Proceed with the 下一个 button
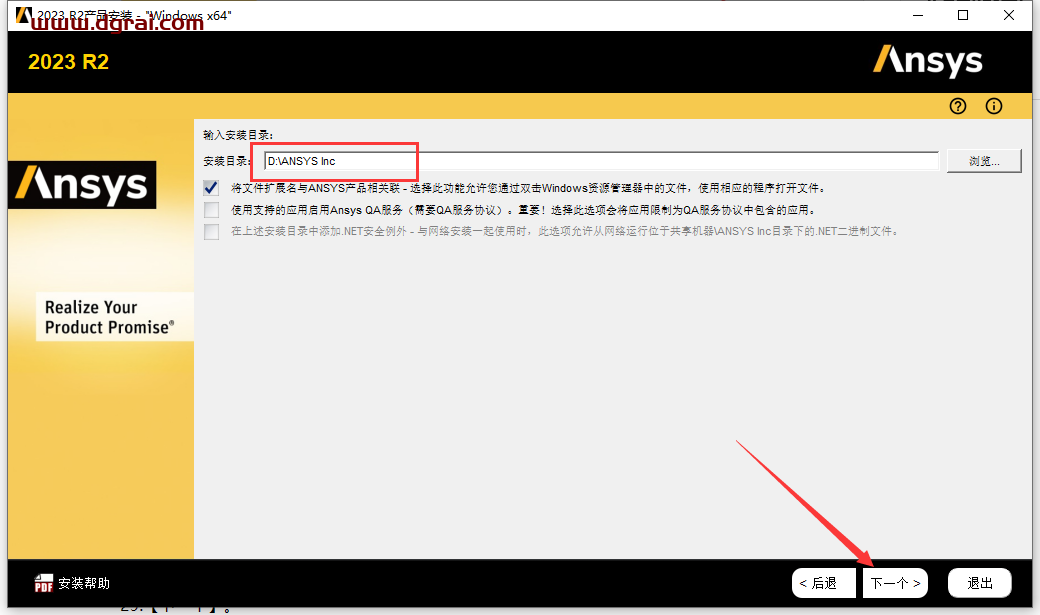This screenshot has height=615, width=1040. (895, 583)
